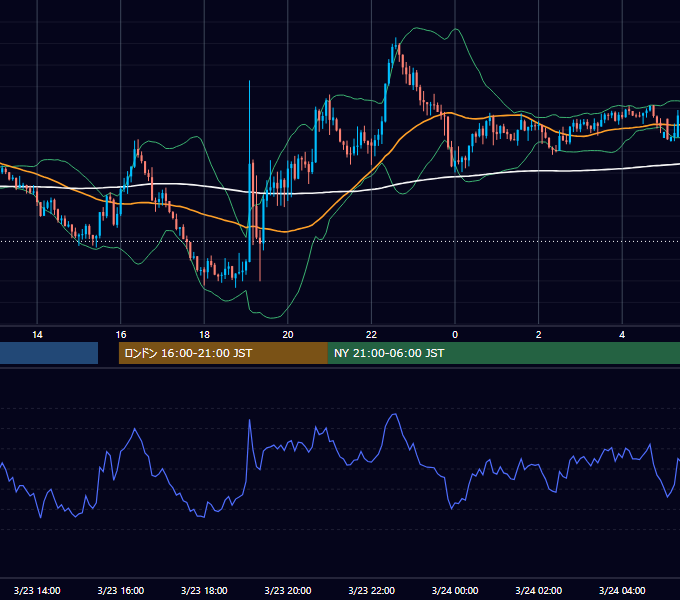Click the 3/23 22:00 date label
Viewport: 680px width, 600px height.
(x=372, y=590)
